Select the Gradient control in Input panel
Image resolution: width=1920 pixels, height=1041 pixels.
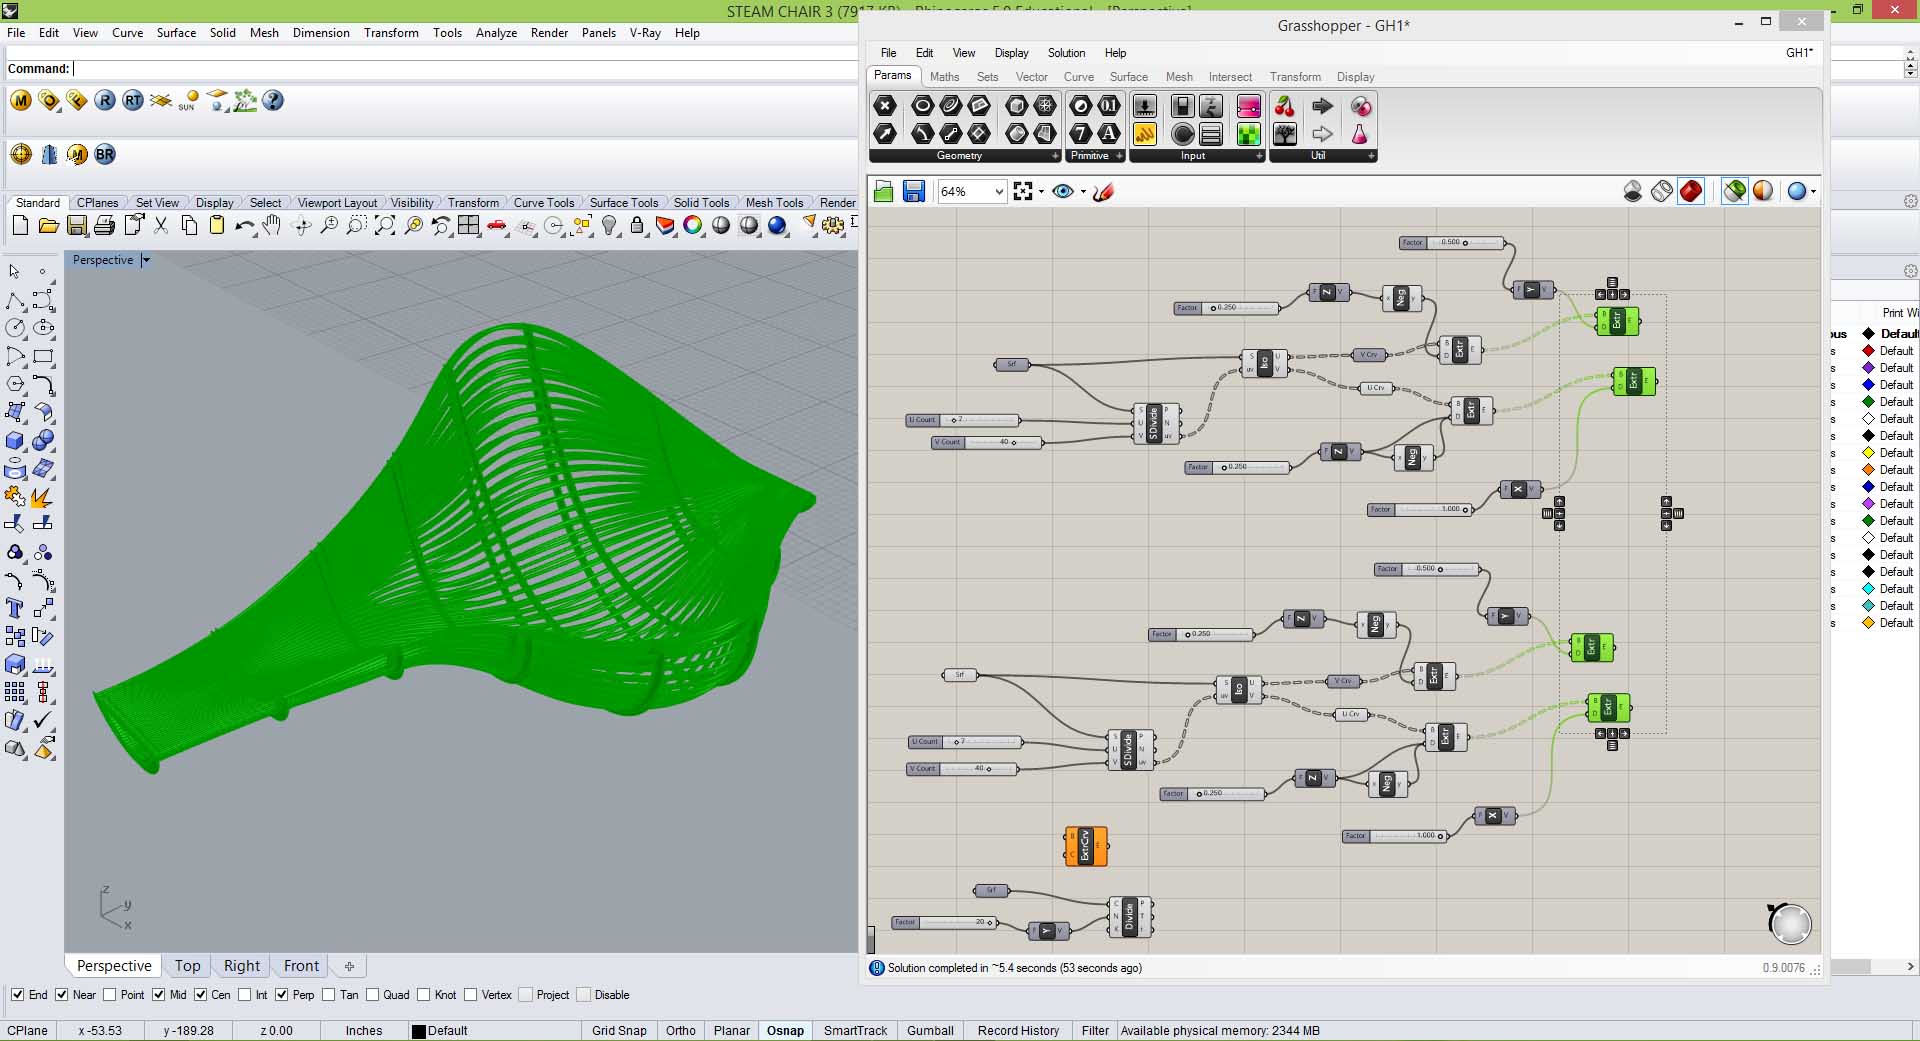pyautogui.click(x=1249, y=106)
